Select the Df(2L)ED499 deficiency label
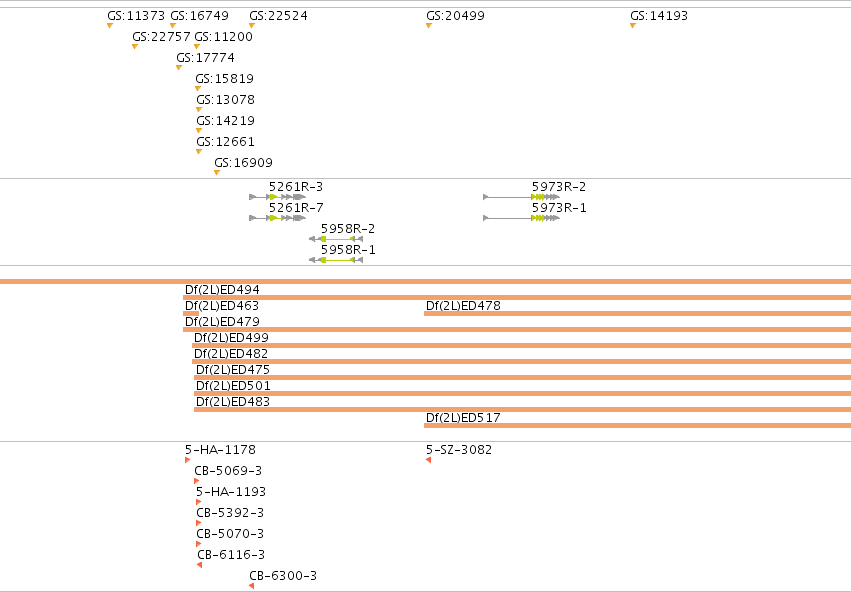The height and width of the screenshot is (592, 851). tap(231, 338)
